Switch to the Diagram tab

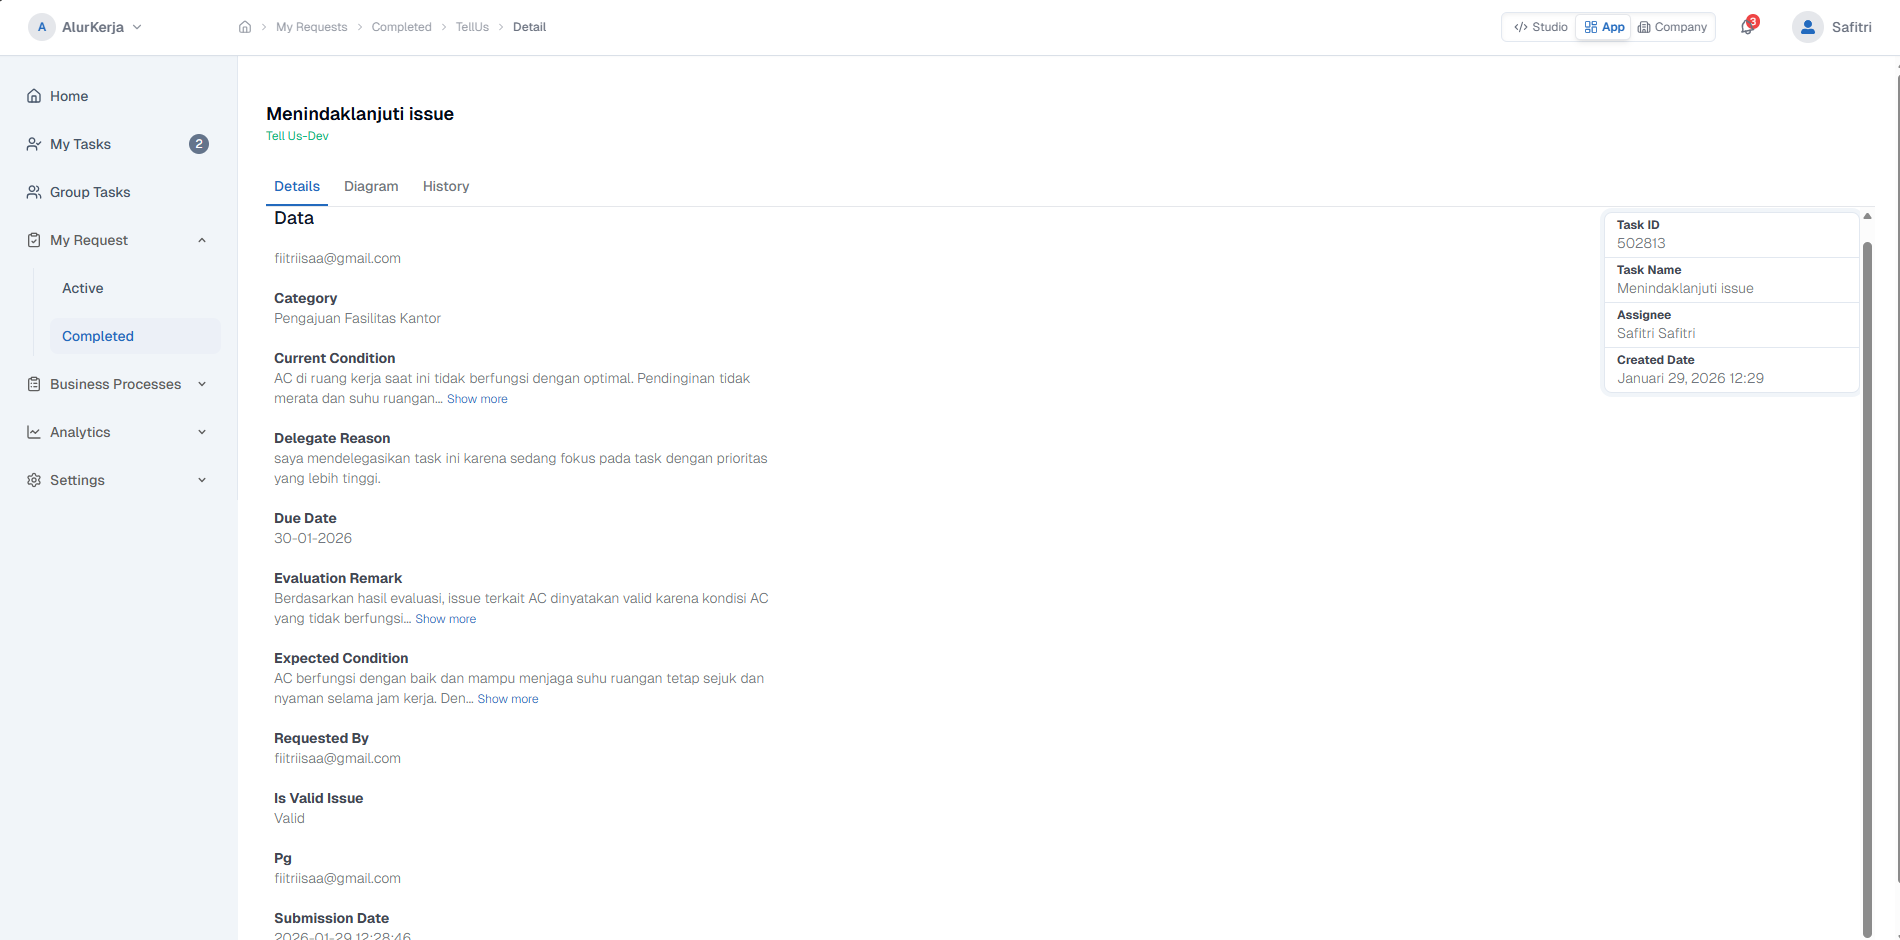pyautogui.click(x=371, y=186)
